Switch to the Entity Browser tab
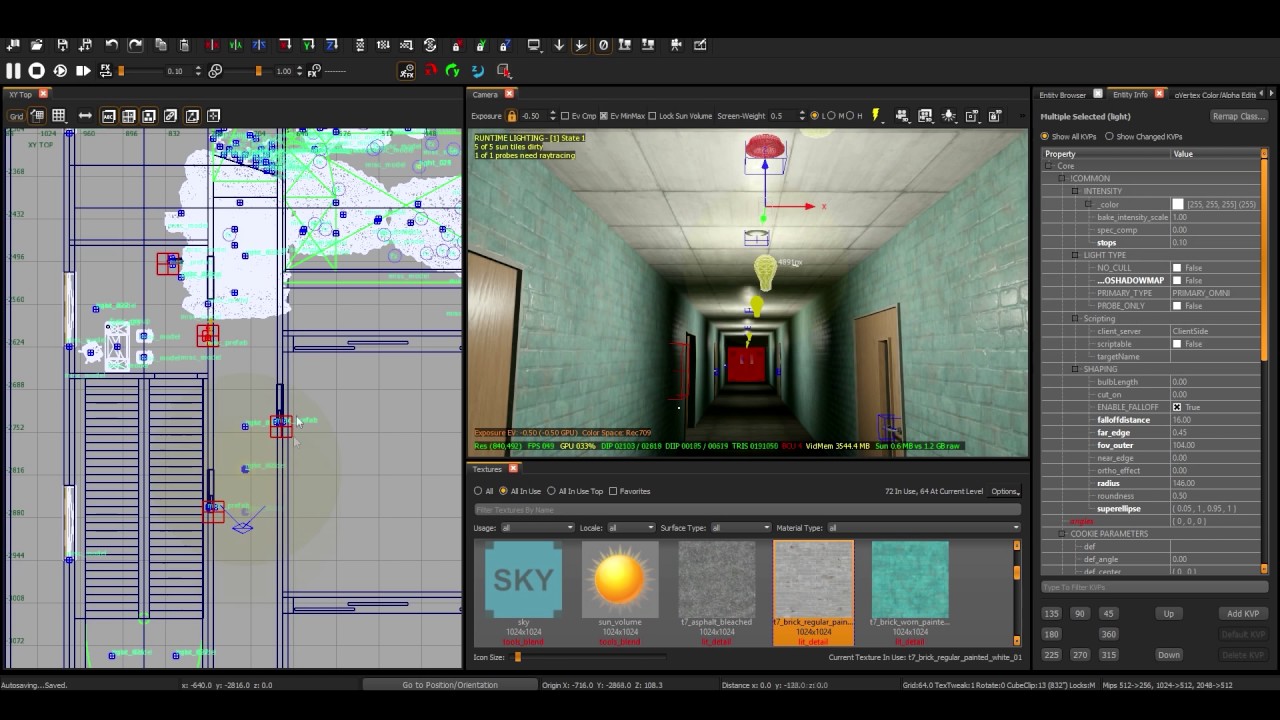1280x720 pixels. click(x=1063, y=95)
